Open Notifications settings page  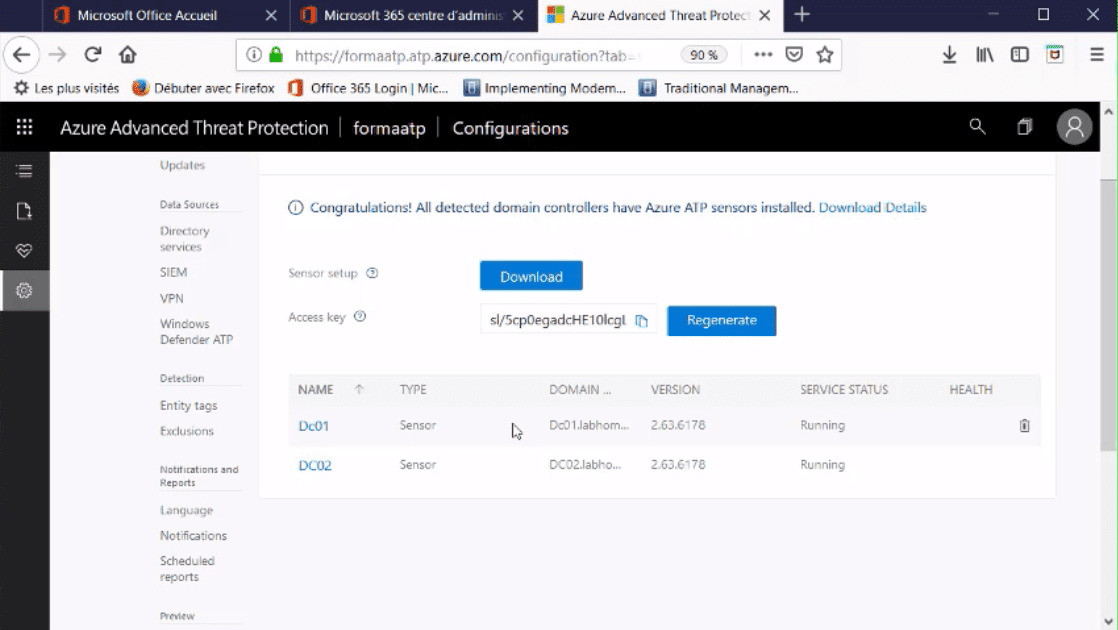193,536
